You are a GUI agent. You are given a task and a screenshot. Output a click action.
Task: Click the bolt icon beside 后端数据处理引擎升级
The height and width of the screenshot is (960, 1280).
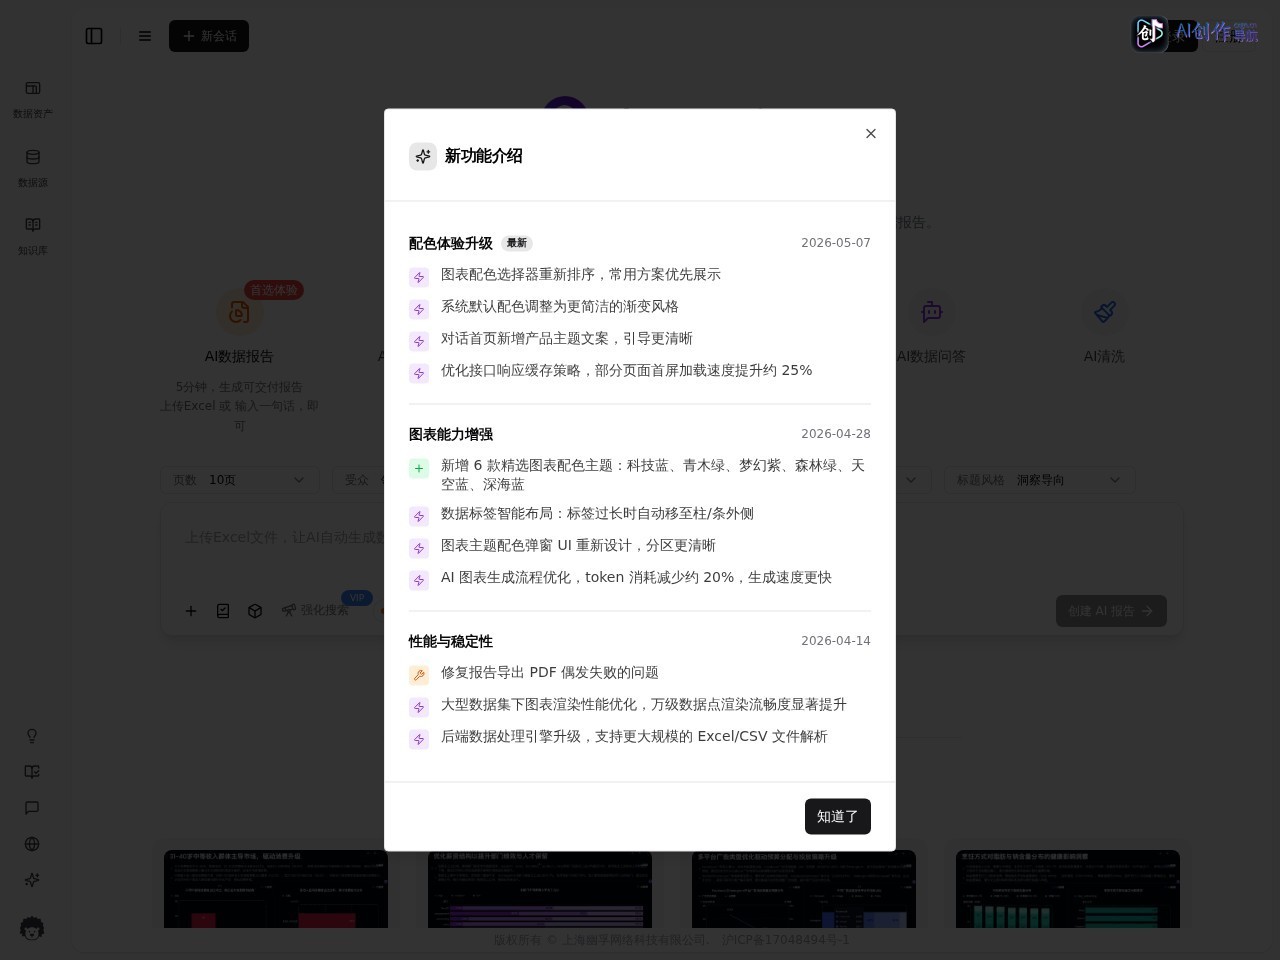coord(419,739)
